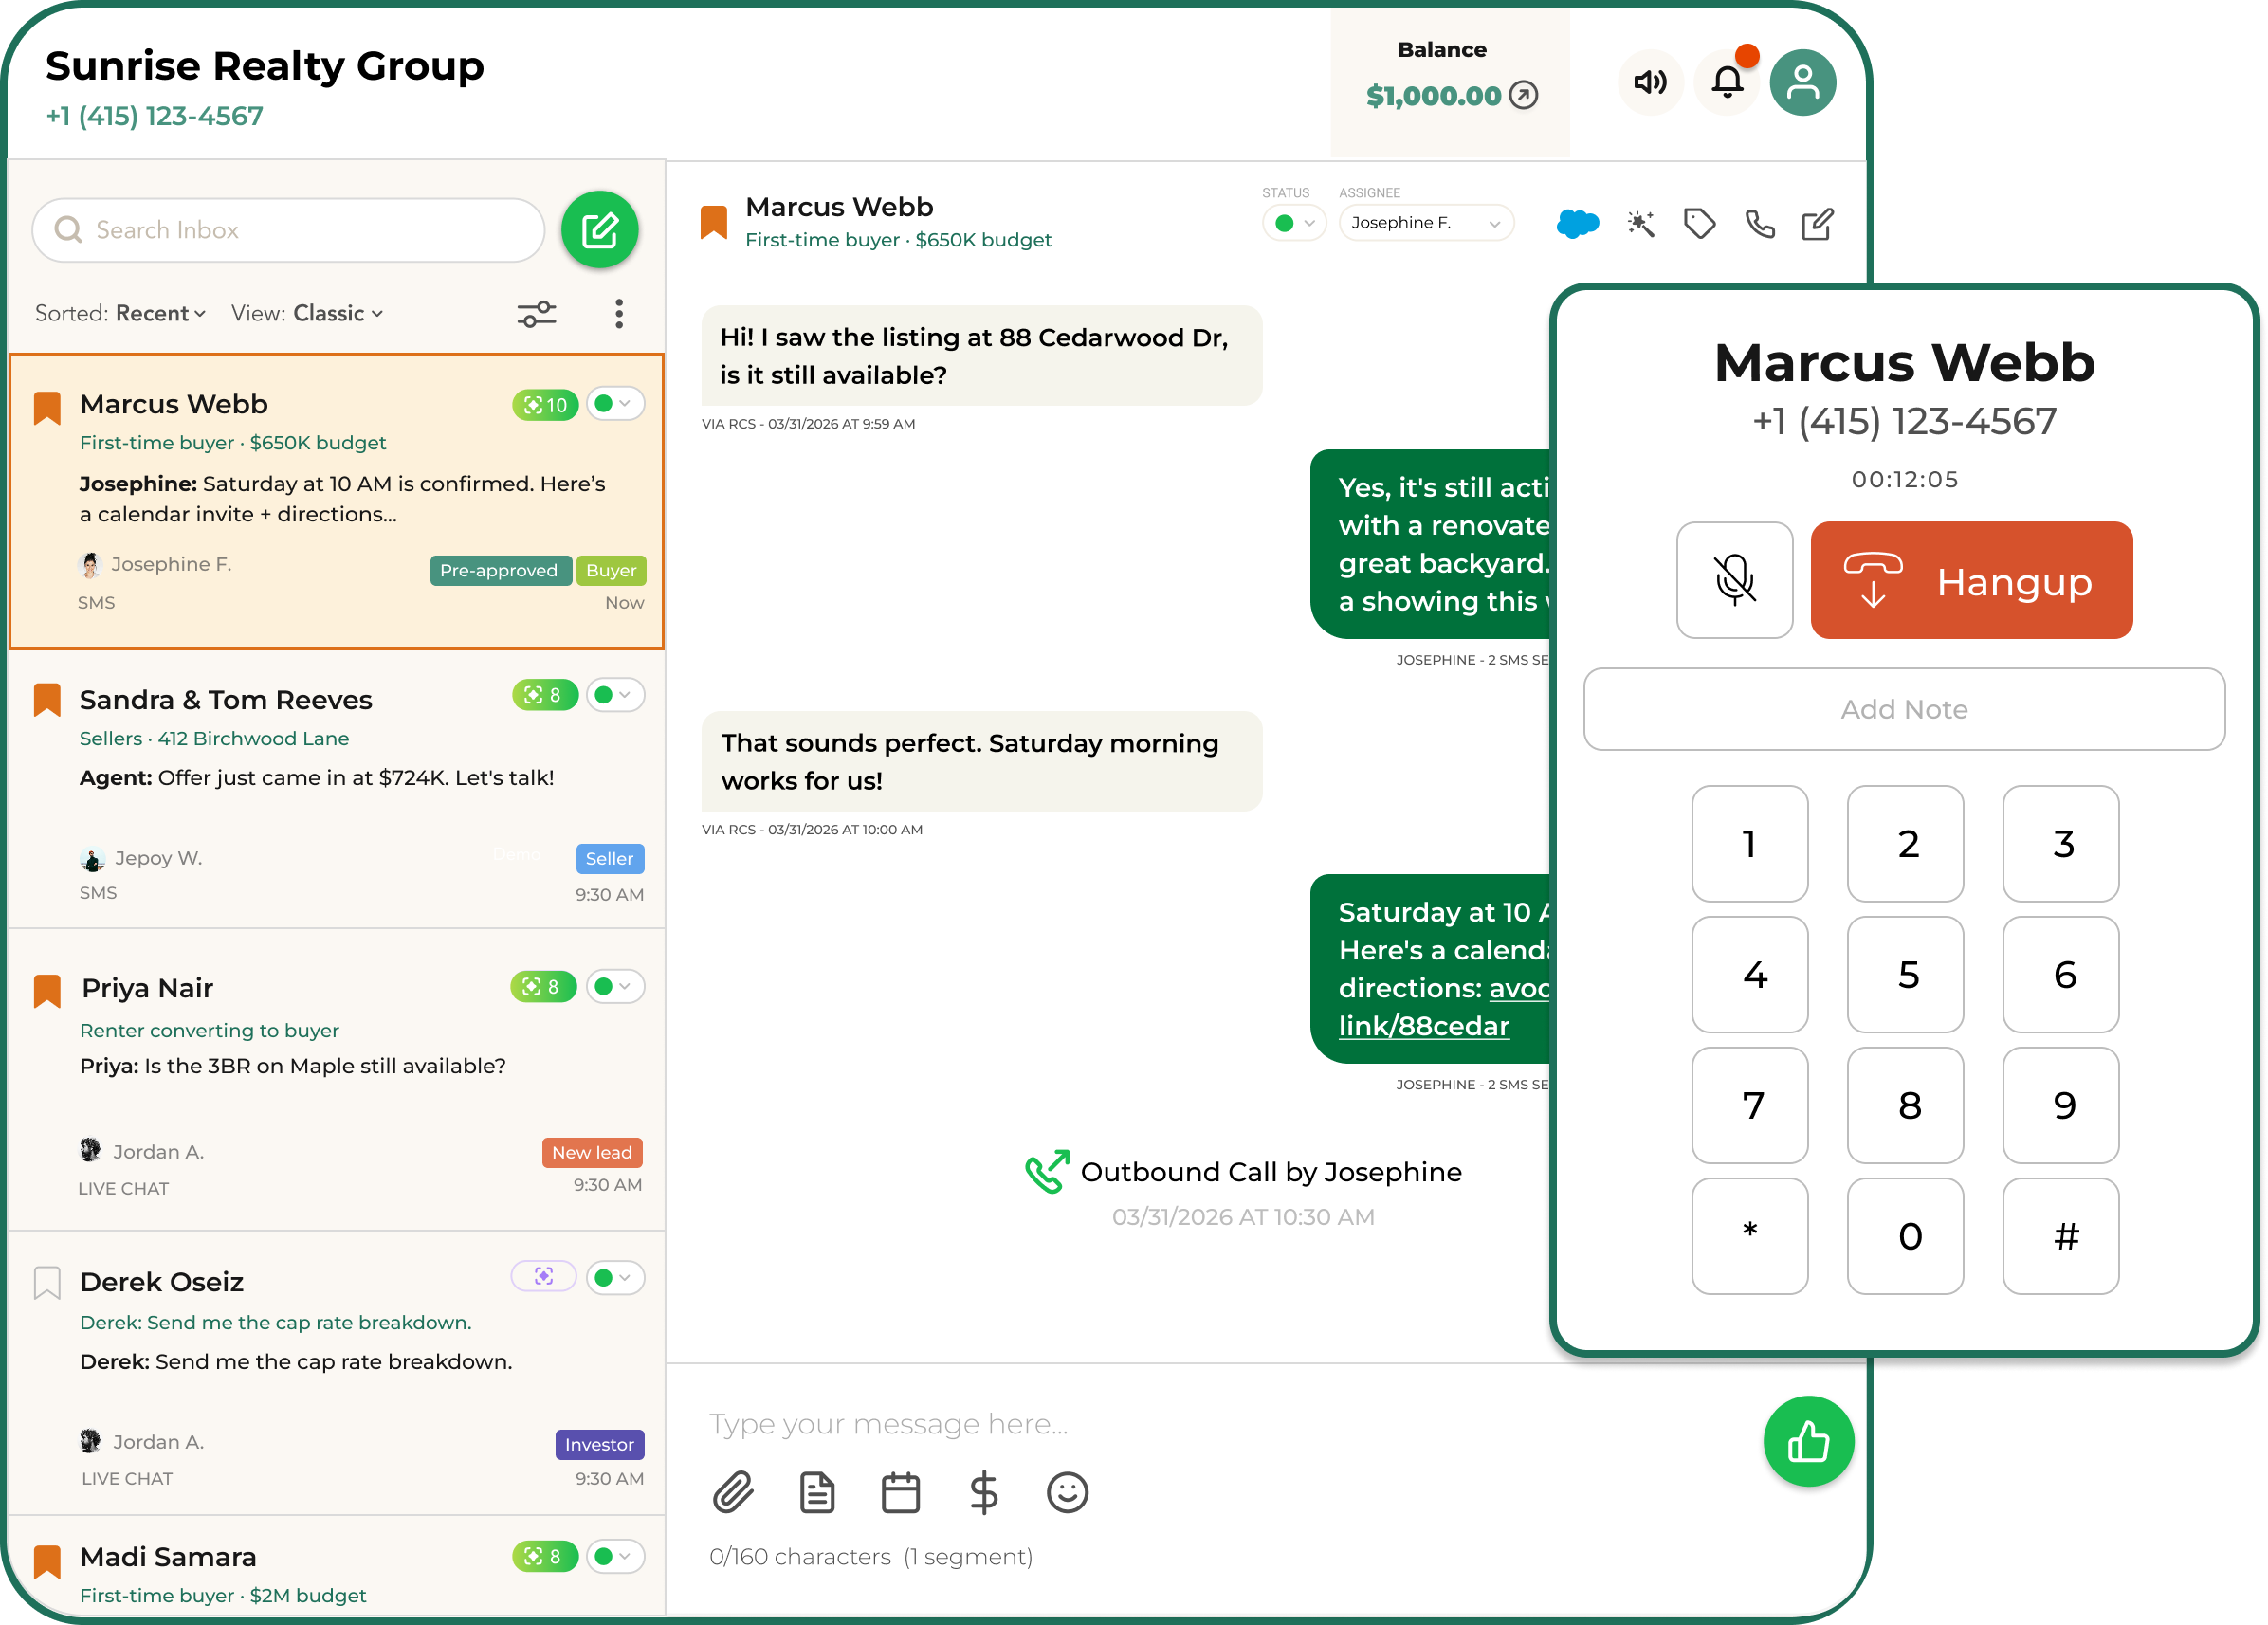Click the Hangup button

coord(1971,580)
